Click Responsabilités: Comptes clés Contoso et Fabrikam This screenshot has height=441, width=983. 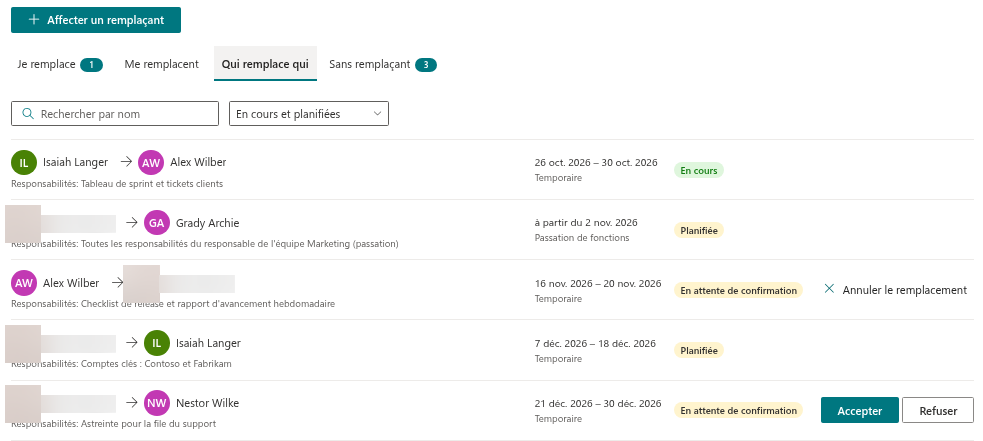pos(122,364)
